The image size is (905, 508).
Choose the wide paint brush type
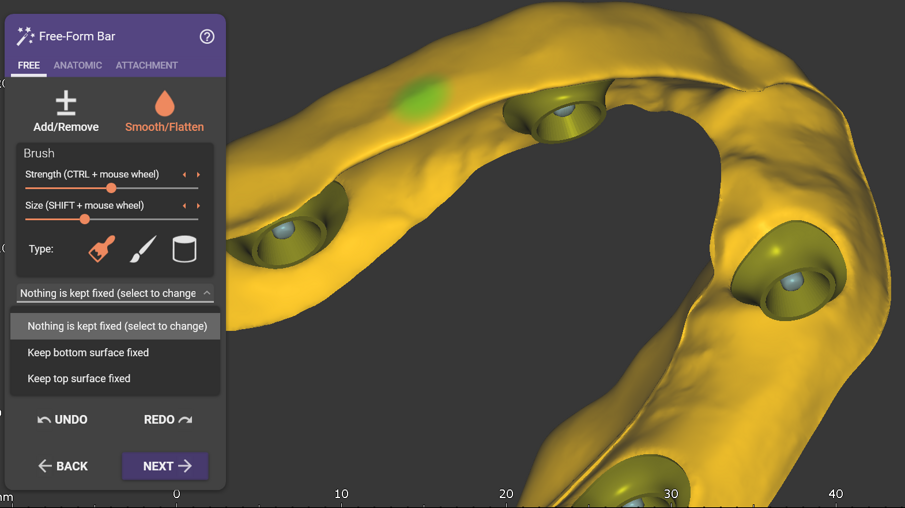pos(102,249)
